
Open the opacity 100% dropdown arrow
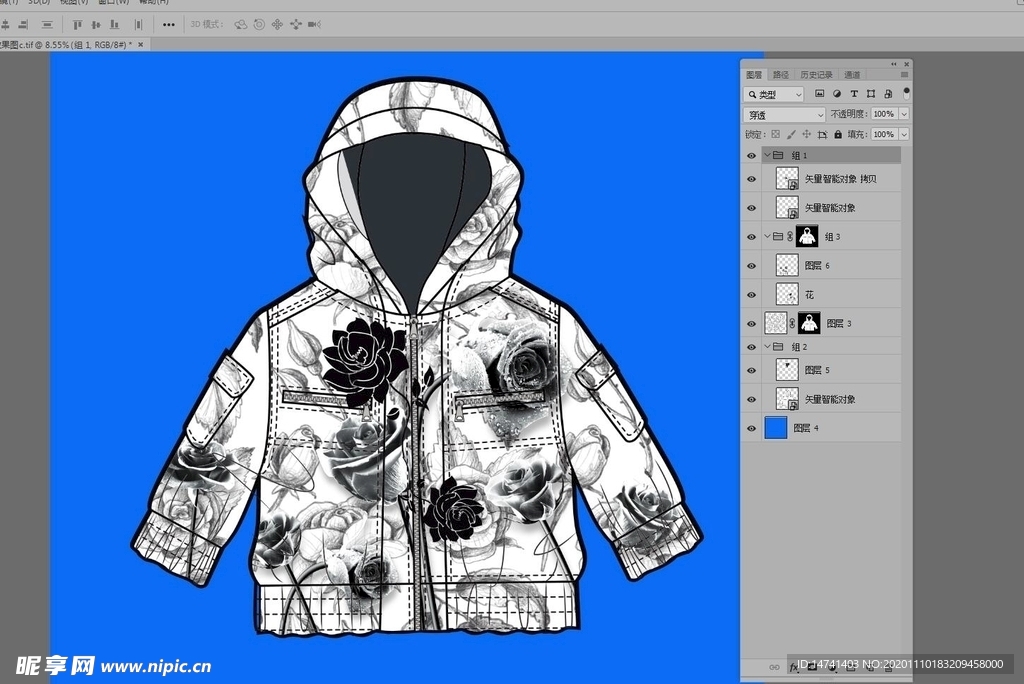904,115
